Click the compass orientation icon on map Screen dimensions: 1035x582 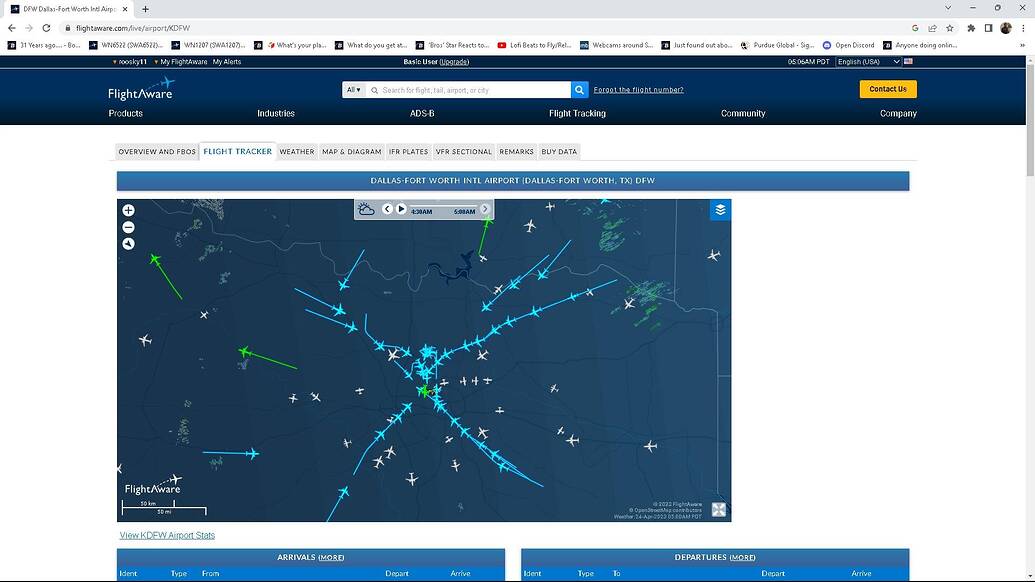coord(128,243)
